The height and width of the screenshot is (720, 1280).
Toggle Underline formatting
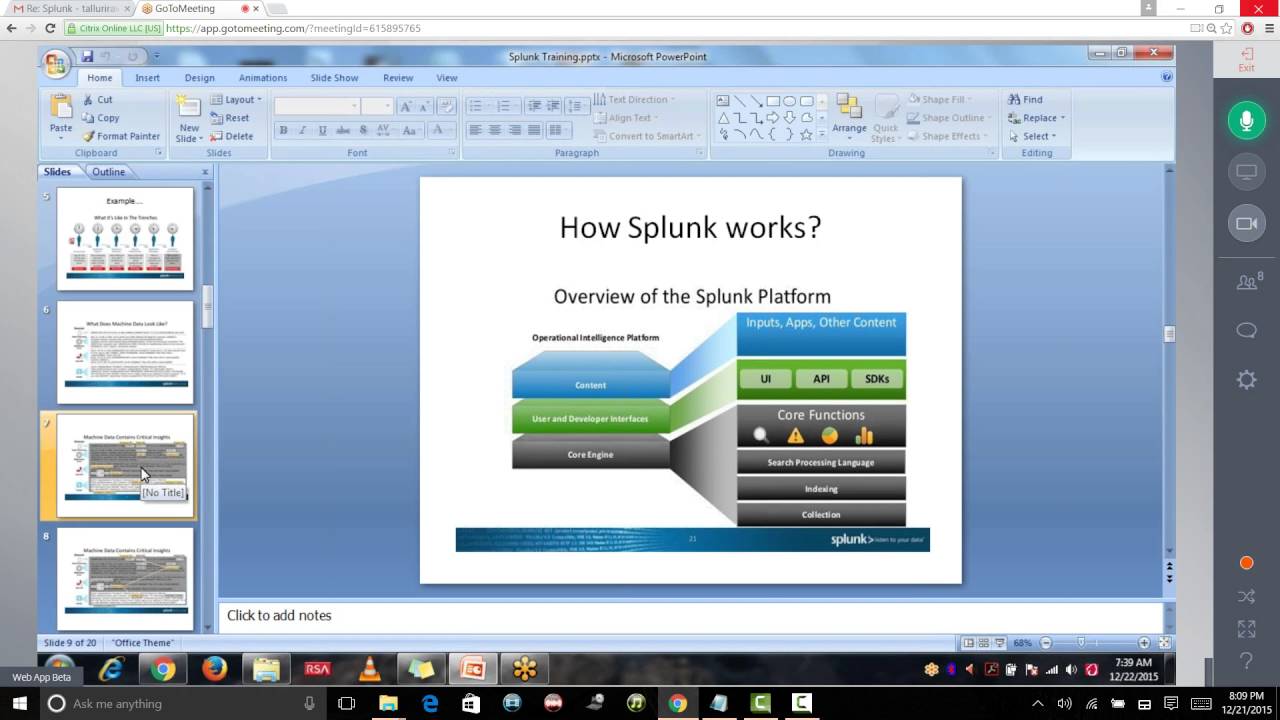(x=322, y=130)
